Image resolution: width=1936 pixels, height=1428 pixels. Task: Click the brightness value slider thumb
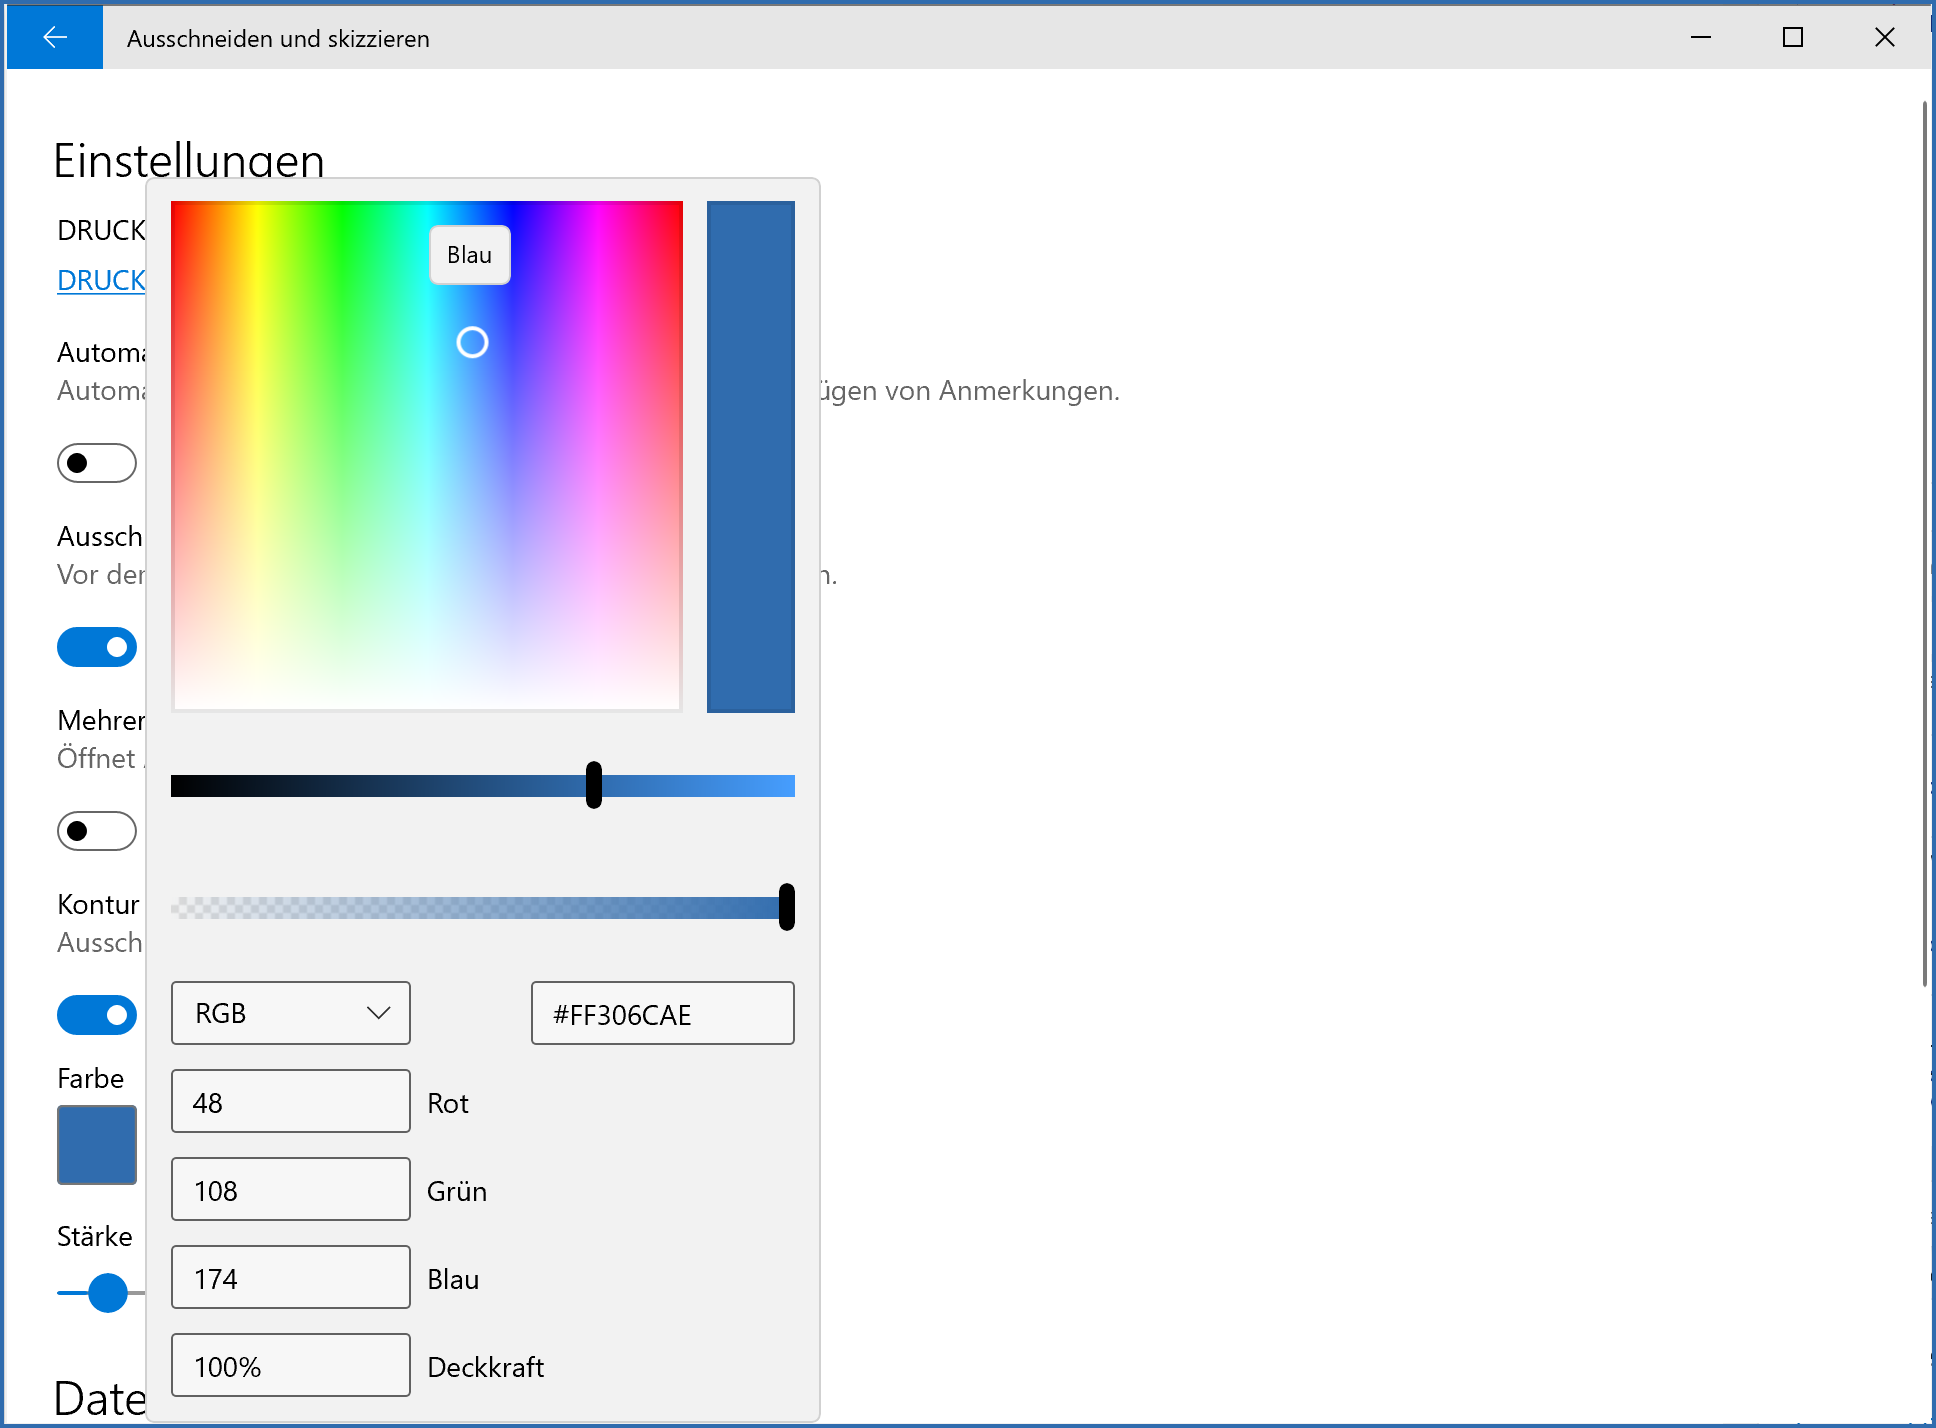[x=594, y=785]
